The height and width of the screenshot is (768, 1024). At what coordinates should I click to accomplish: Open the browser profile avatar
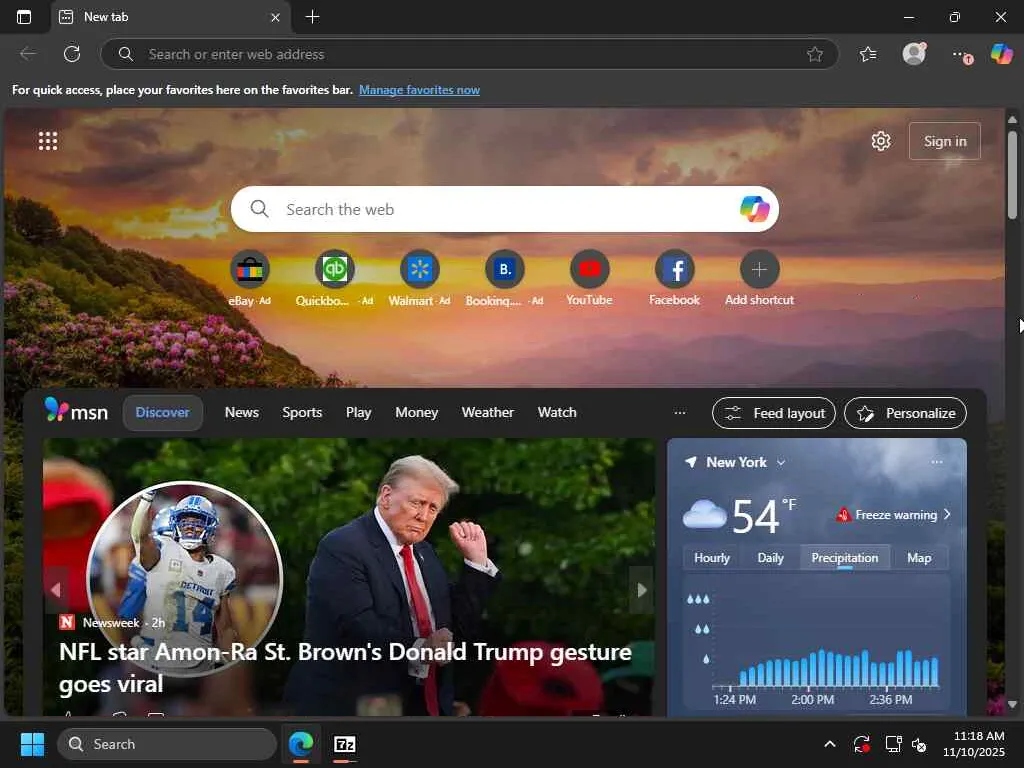pos(914,54)
